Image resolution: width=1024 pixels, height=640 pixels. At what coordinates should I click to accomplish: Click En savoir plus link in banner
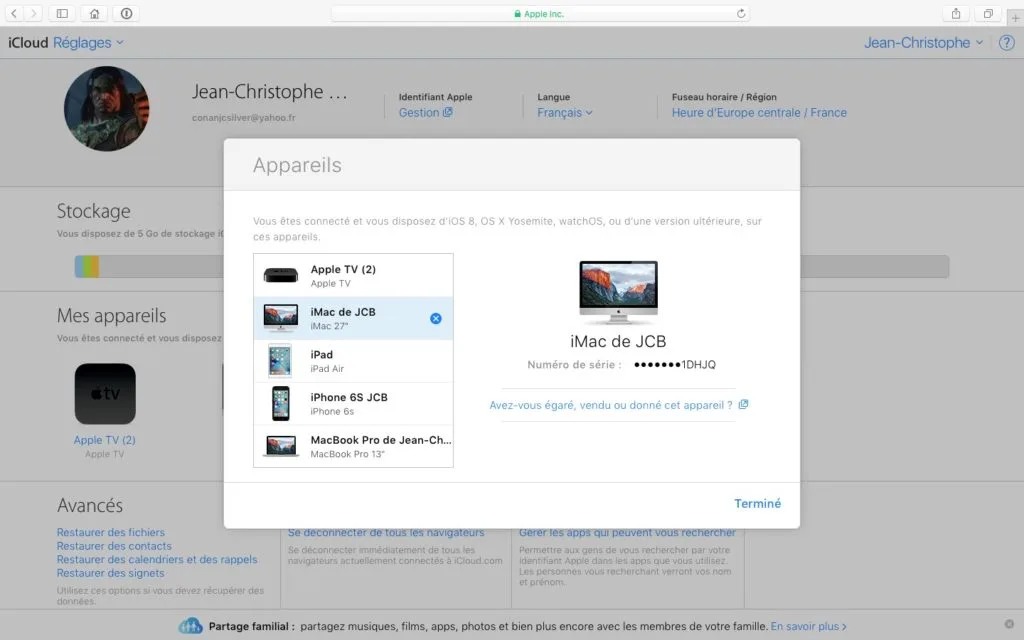[x=808, y=626]
